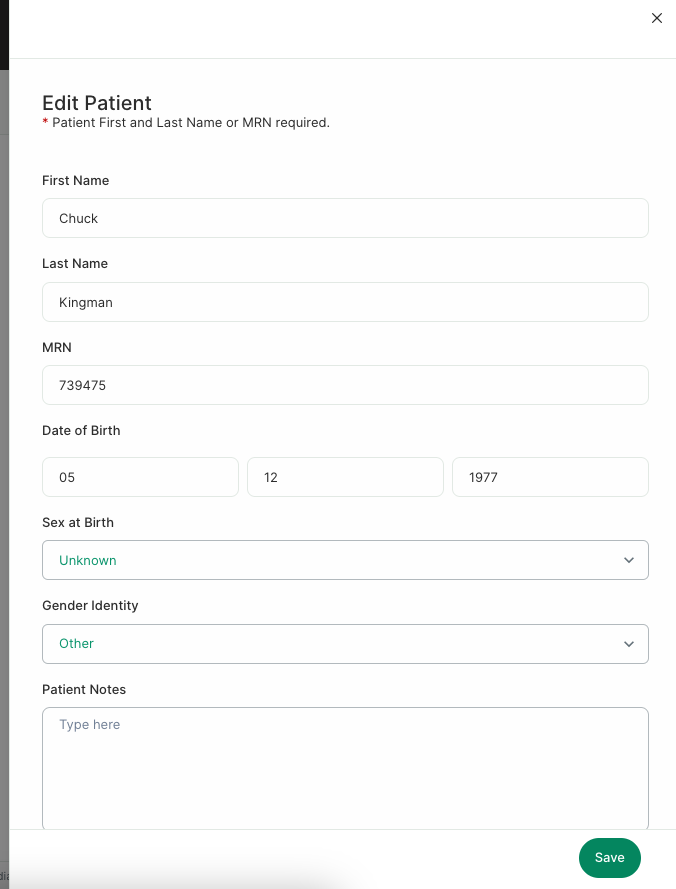
Task: Click the Patient Notes label
Action: click(84, 689)
